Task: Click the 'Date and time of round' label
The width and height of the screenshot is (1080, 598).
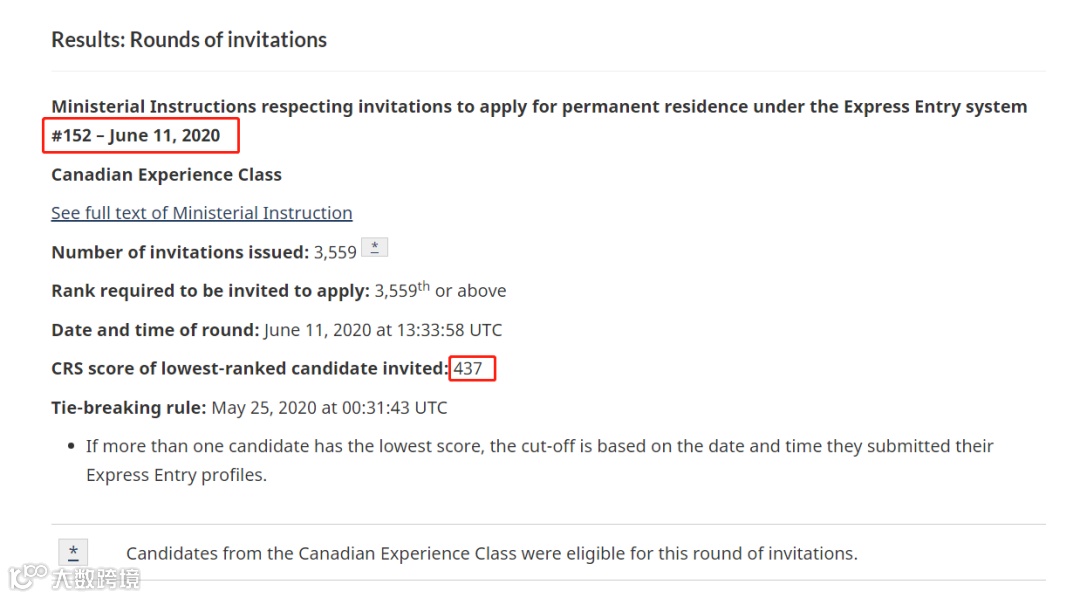Action: point(155,330)
